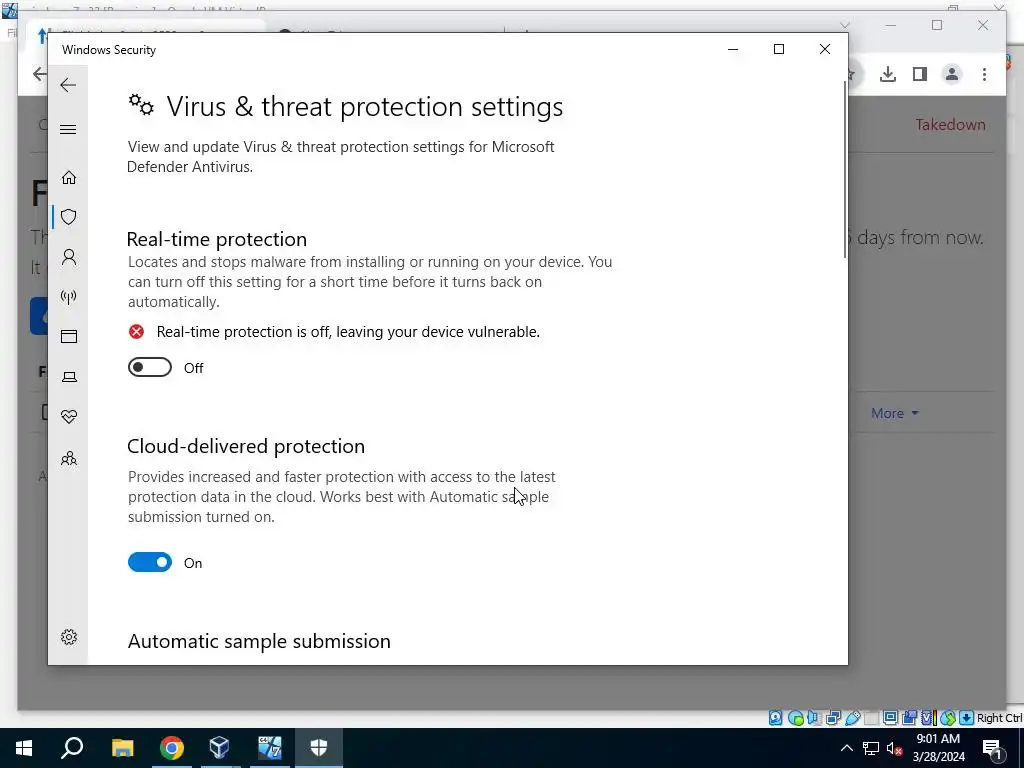Open Chrome side panel icon in background window
Viewport: 1024px width, 768px height.
click(920, 74)
